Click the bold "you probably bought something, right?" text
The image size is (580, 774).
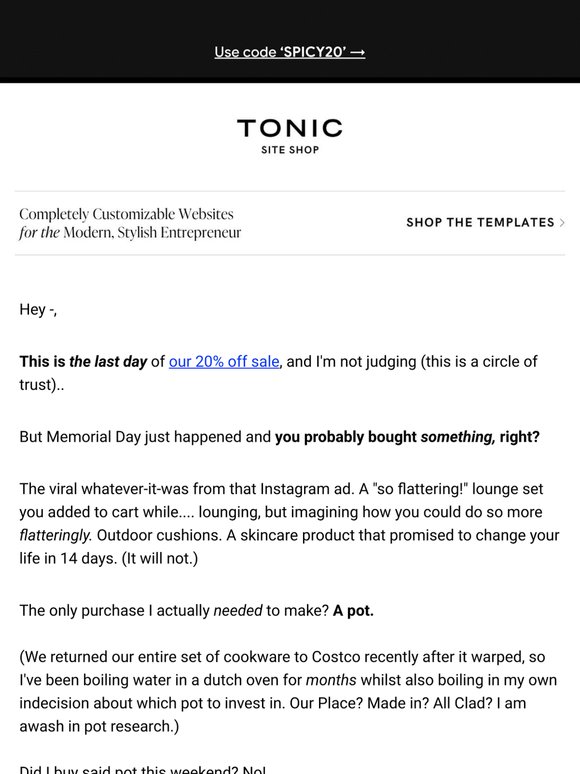tap(407, 437)
